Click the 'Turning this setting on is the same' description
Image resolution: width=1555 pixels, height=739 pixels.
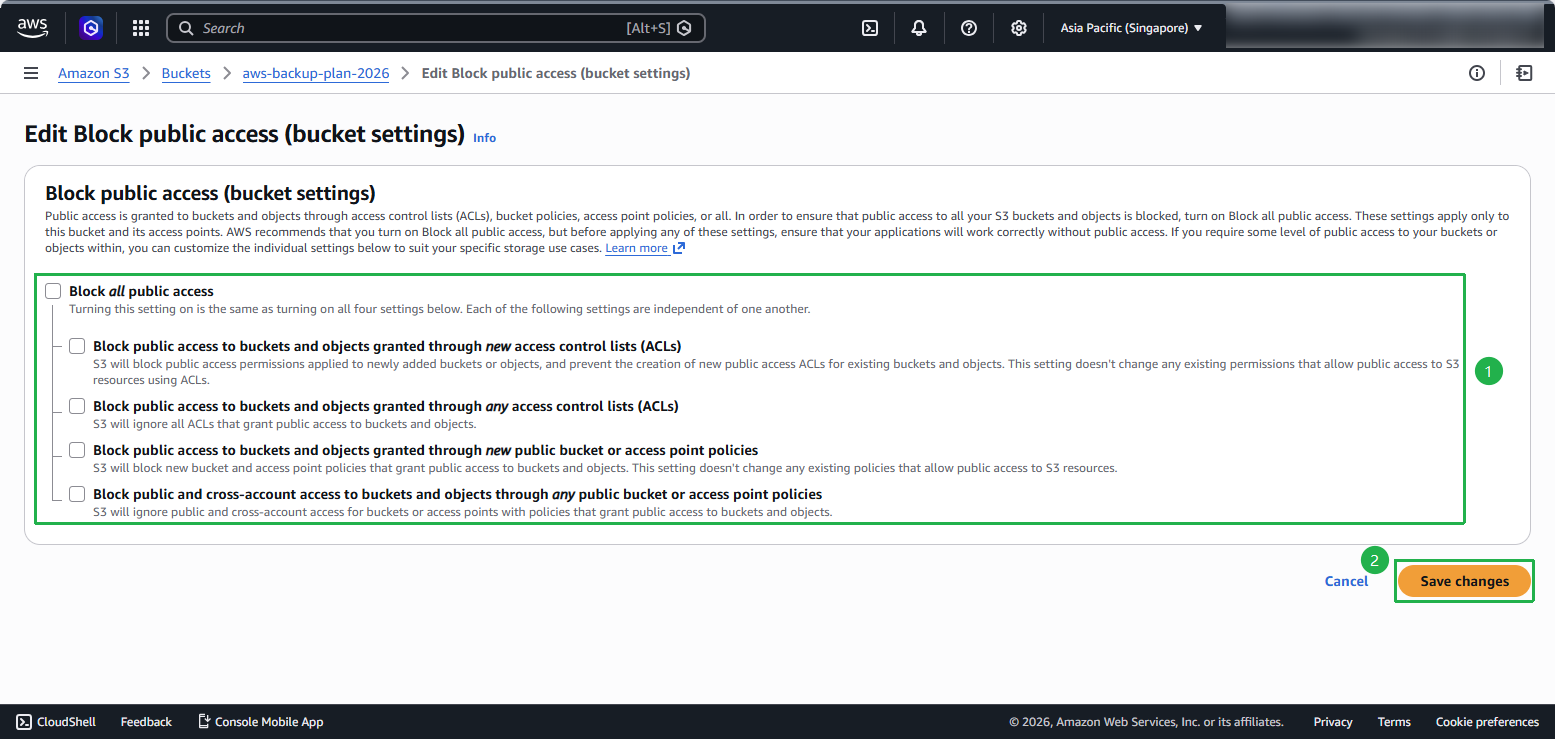click(x=440, y=309)
